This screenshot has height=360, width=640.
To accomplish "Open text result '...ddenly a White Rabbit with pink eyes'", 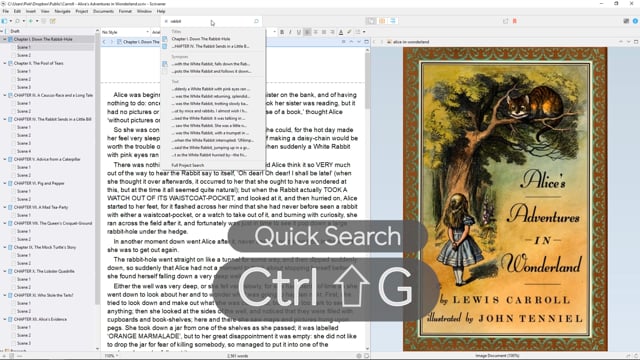I will coord(211,89).
